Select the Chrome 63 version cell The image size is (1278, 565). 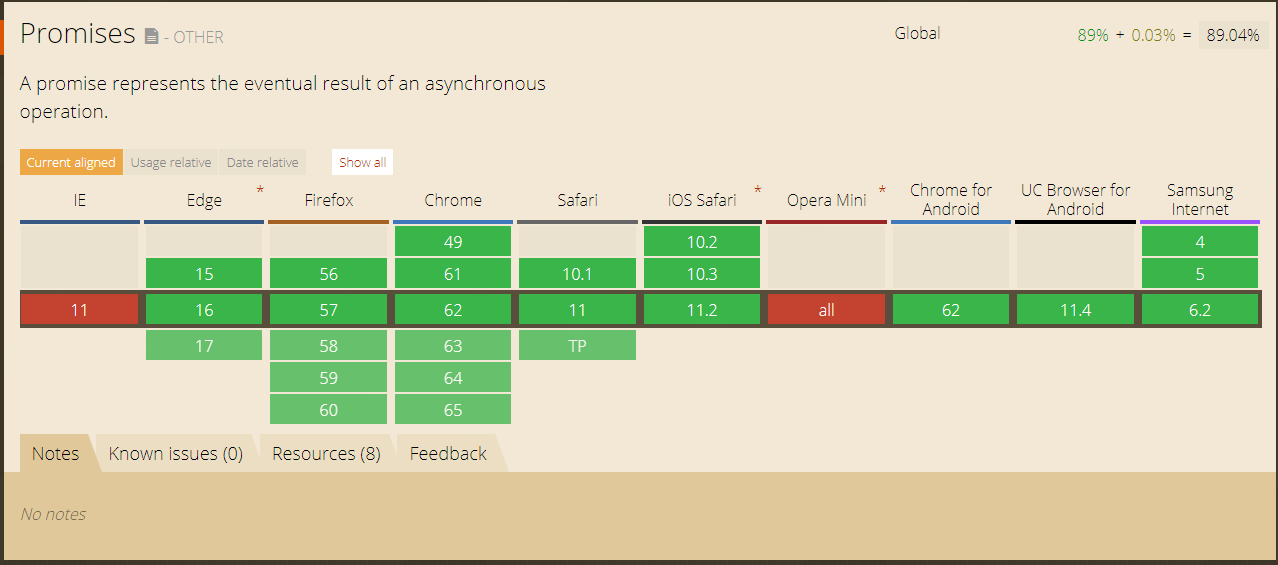pos(453,346)
